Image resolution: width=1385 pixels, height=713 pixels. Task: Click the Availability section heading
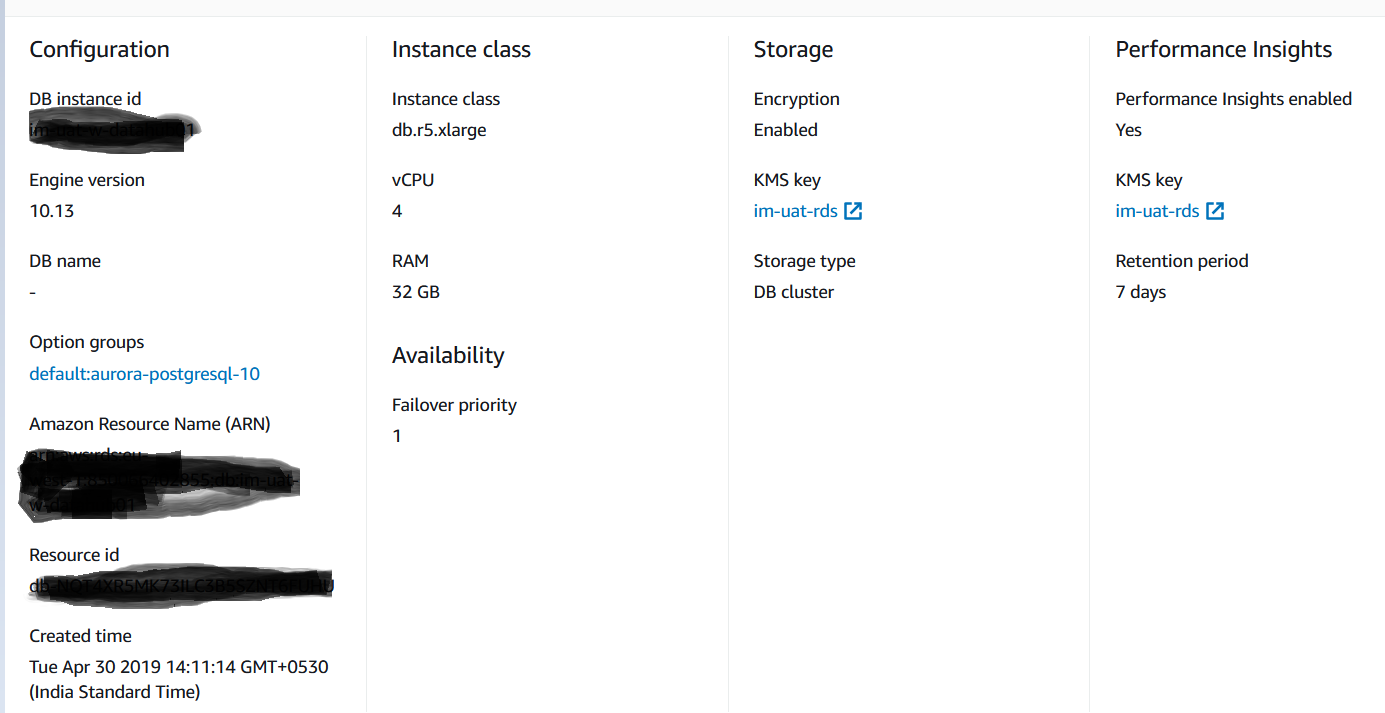click(448, 355)
